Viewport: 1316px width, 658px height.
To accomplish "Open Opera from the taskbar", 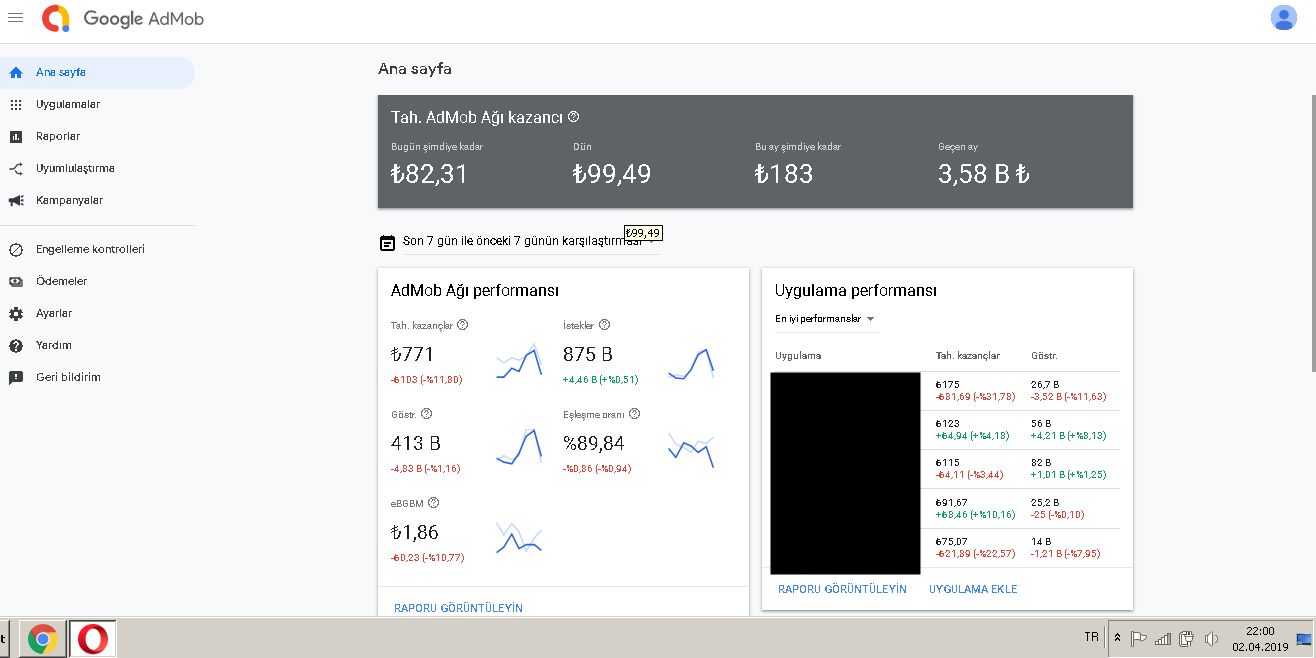I will [x=93, y=638].
